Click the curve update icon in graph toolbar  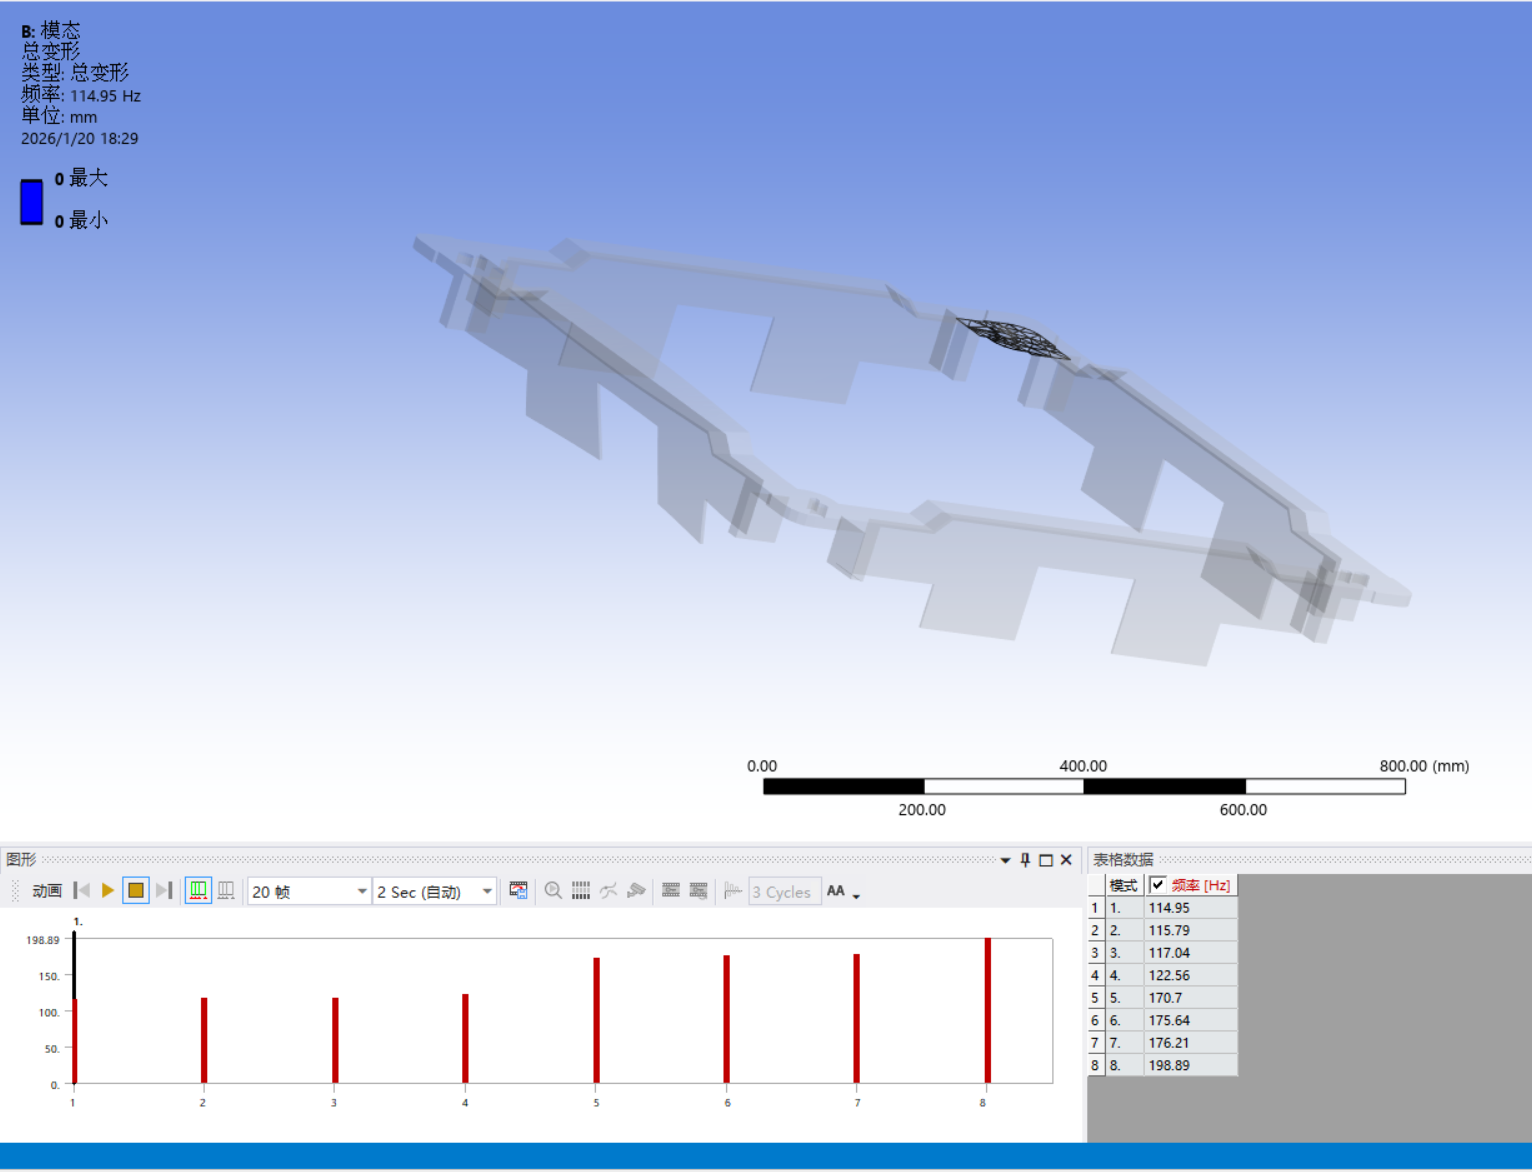click(x=608, y=890)
